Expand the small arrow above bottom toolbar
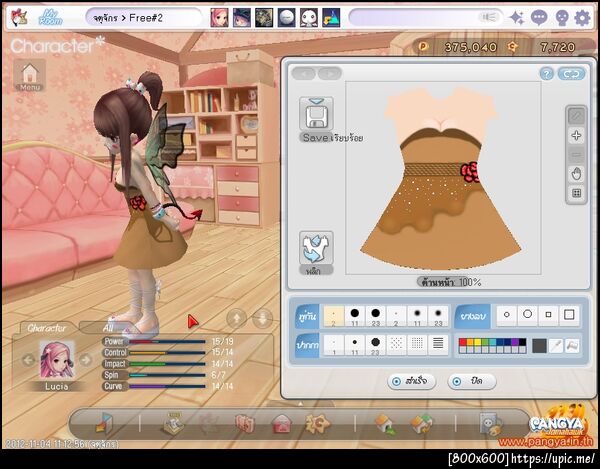 coord(300,404)
